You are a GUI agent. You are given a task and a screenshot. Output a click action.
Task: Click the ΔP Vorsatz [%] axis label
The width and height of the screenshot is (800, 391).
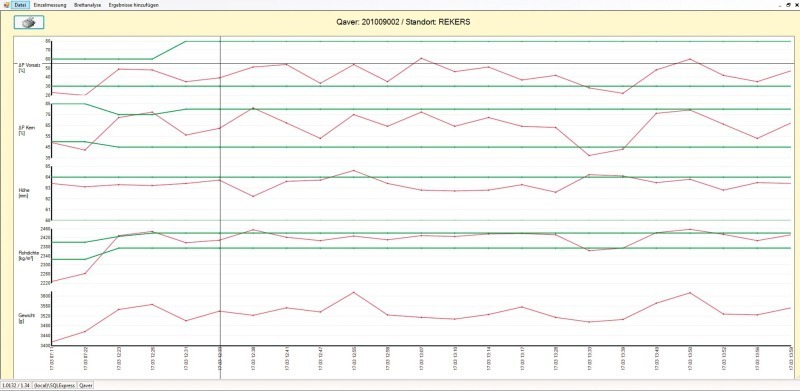click(x=28, y=68)
